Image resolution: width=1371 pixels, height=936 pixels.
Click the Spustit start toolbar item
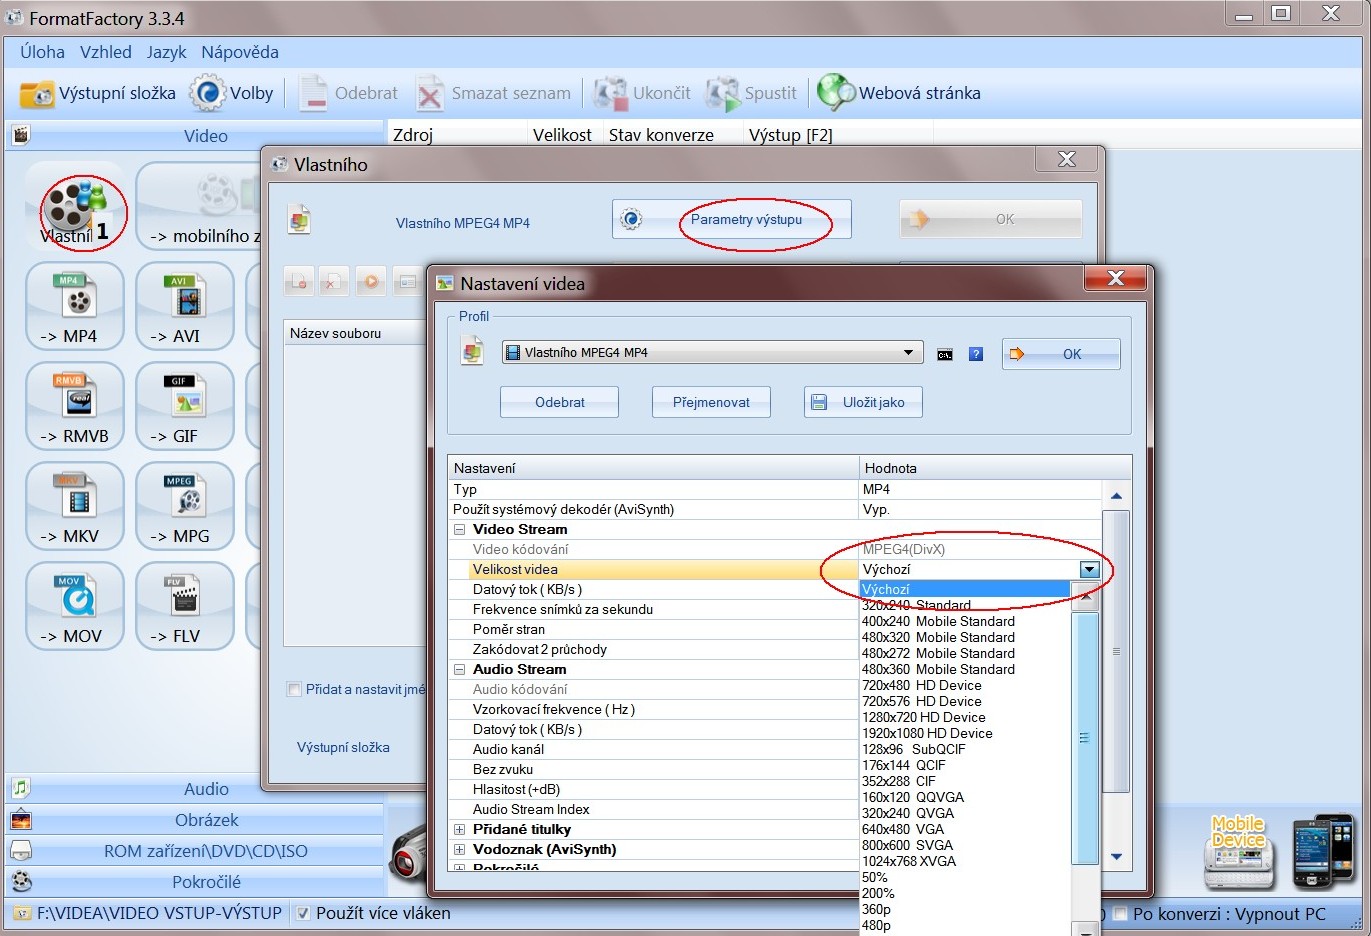(751, 93)
